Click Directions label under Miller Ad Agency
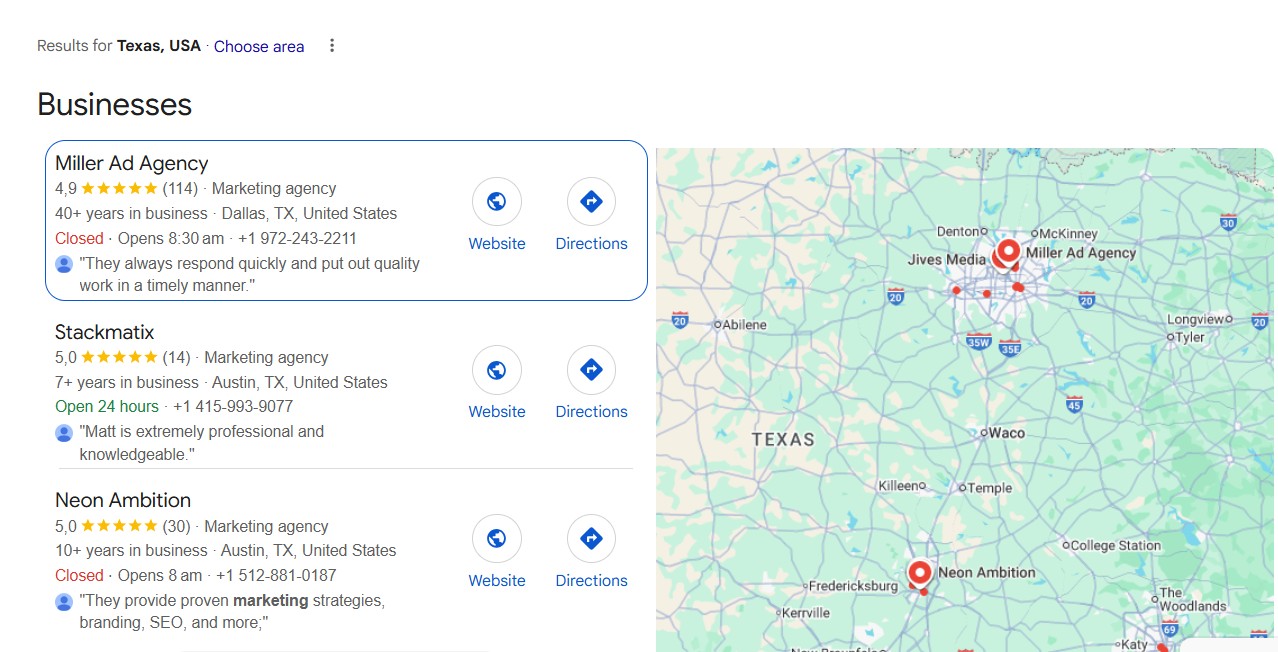Screen dimensions: 1278x652 (x=591, y=243)
